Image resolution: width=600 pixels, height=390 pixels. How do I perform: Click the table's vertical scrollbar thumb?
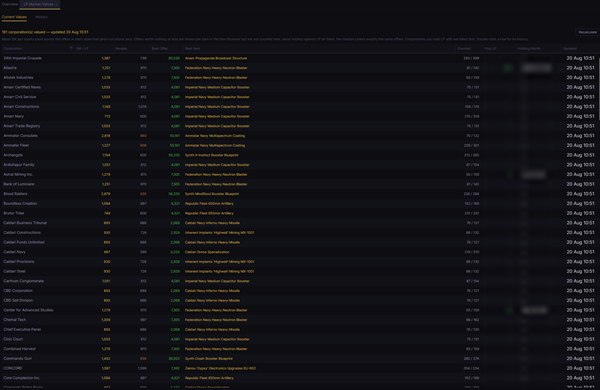pos(599,89)
